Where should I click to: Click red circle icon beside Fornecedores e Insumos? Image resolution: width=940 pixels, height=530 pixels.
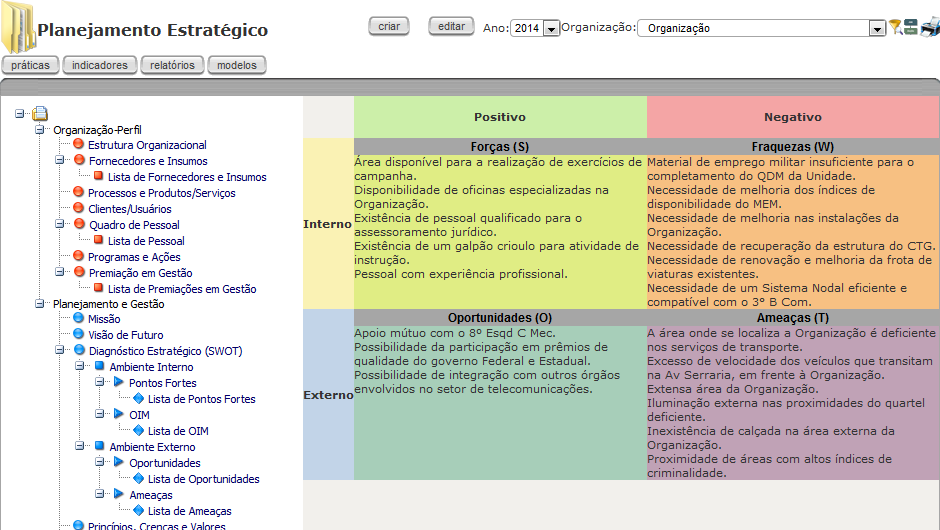tap(80, 160)
